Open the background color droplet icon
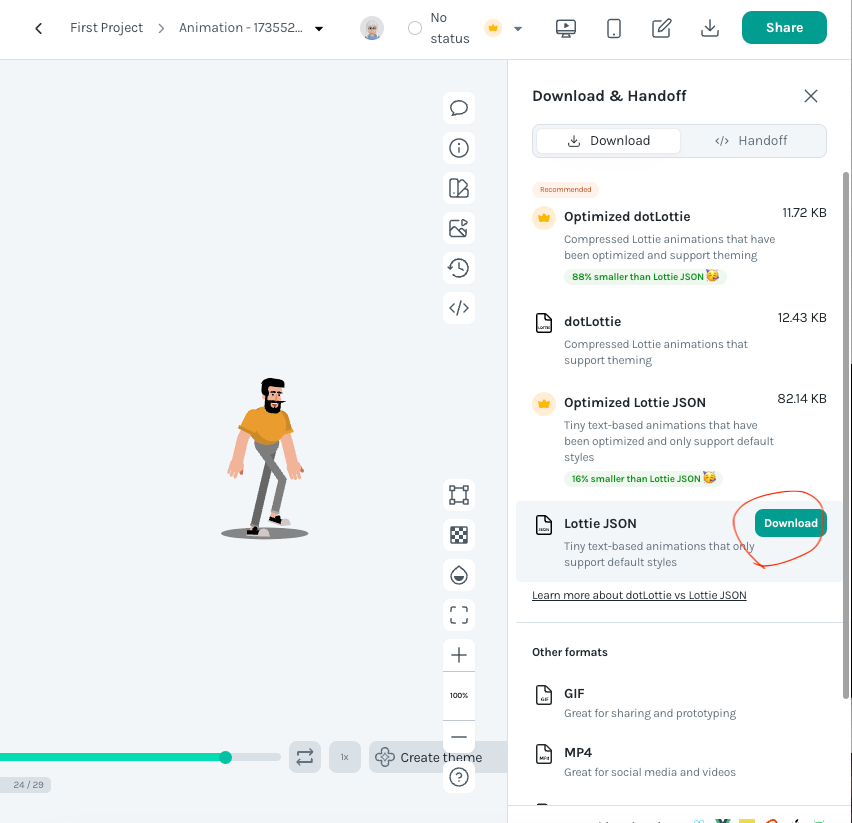The height and width of the screenshot is (823, 852). pyautogui.click(x=459, y=575)
